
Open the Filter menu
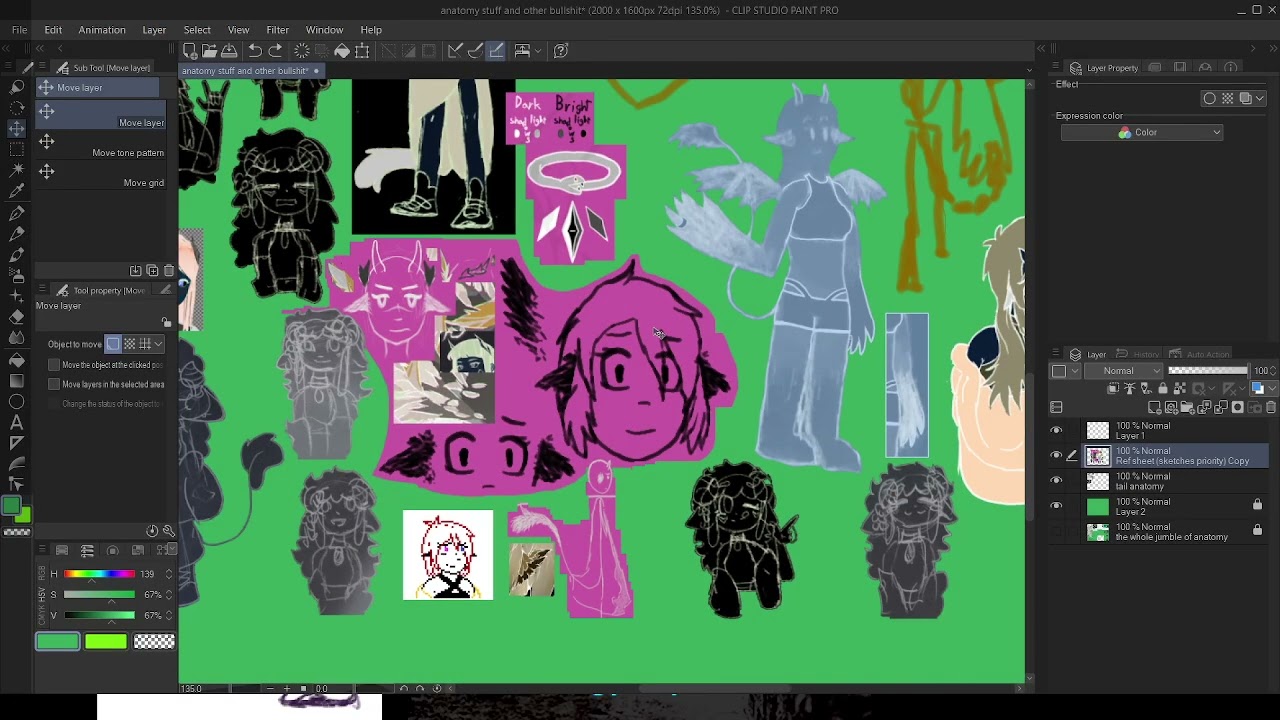(278, 30)
